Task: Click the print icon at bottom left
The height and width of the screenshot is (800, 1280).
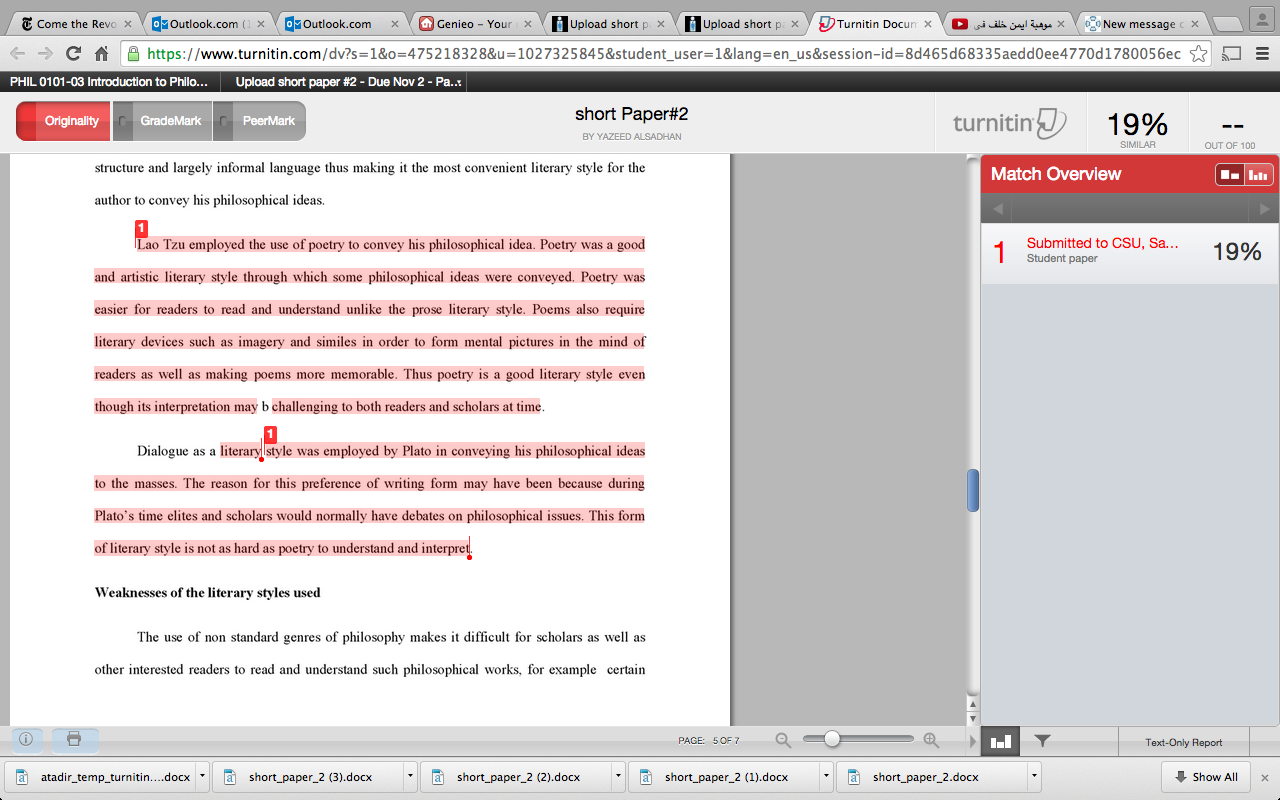Action: coord(74,740)
